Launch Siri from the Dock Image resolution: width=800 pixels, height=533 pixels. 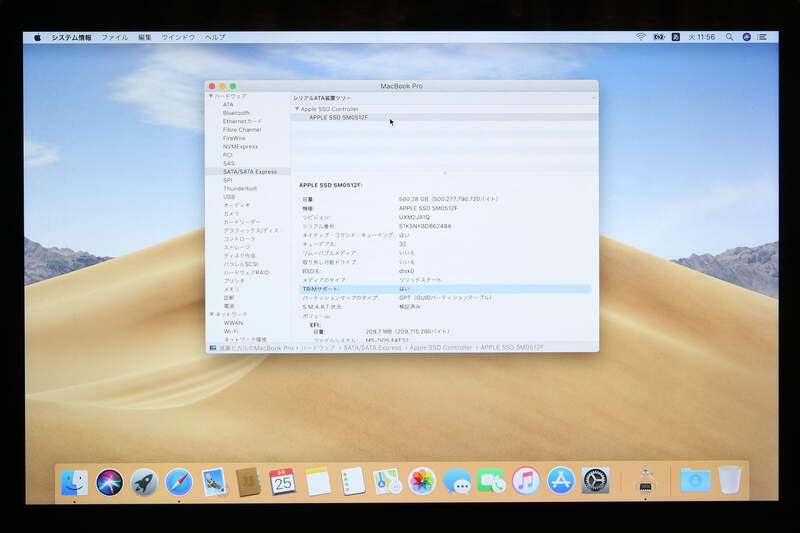pos(109,482)
